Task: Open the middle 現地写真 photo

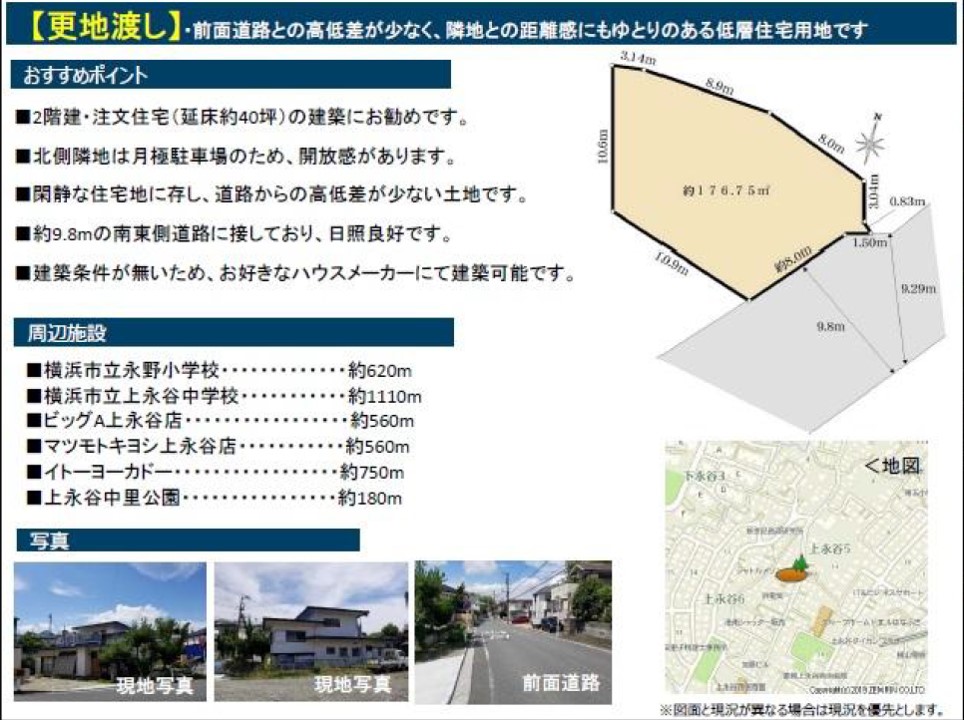Action: pyautogui.click(x=311, y=631)
